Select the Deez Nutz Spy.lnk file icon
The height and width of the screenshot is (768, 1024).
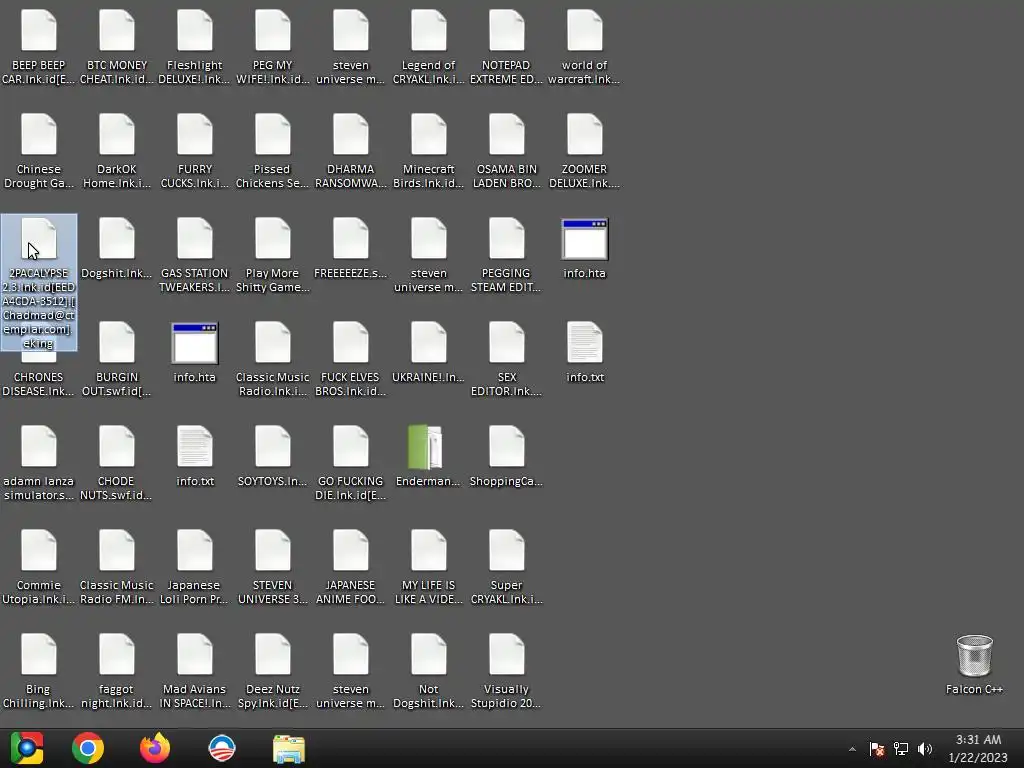point(272,654)
